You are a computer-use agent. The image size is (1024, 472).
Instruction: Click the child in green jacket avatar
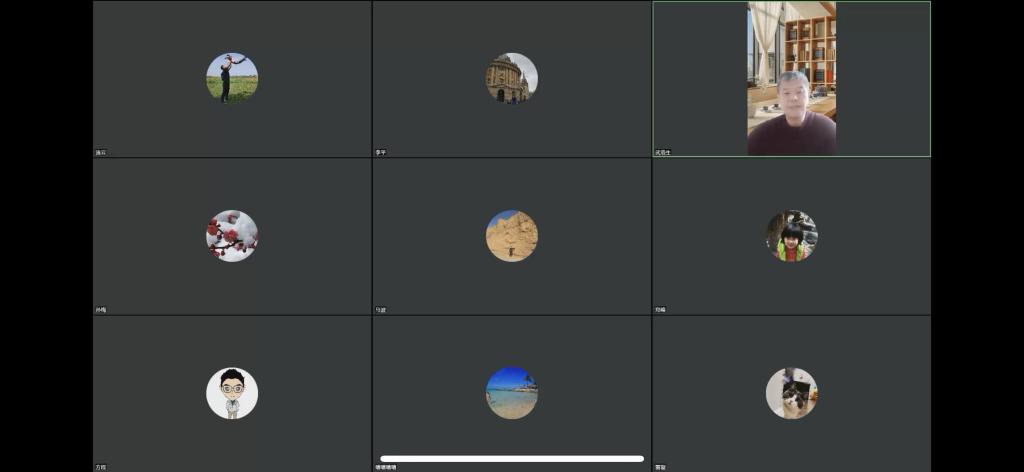(791, 236)
